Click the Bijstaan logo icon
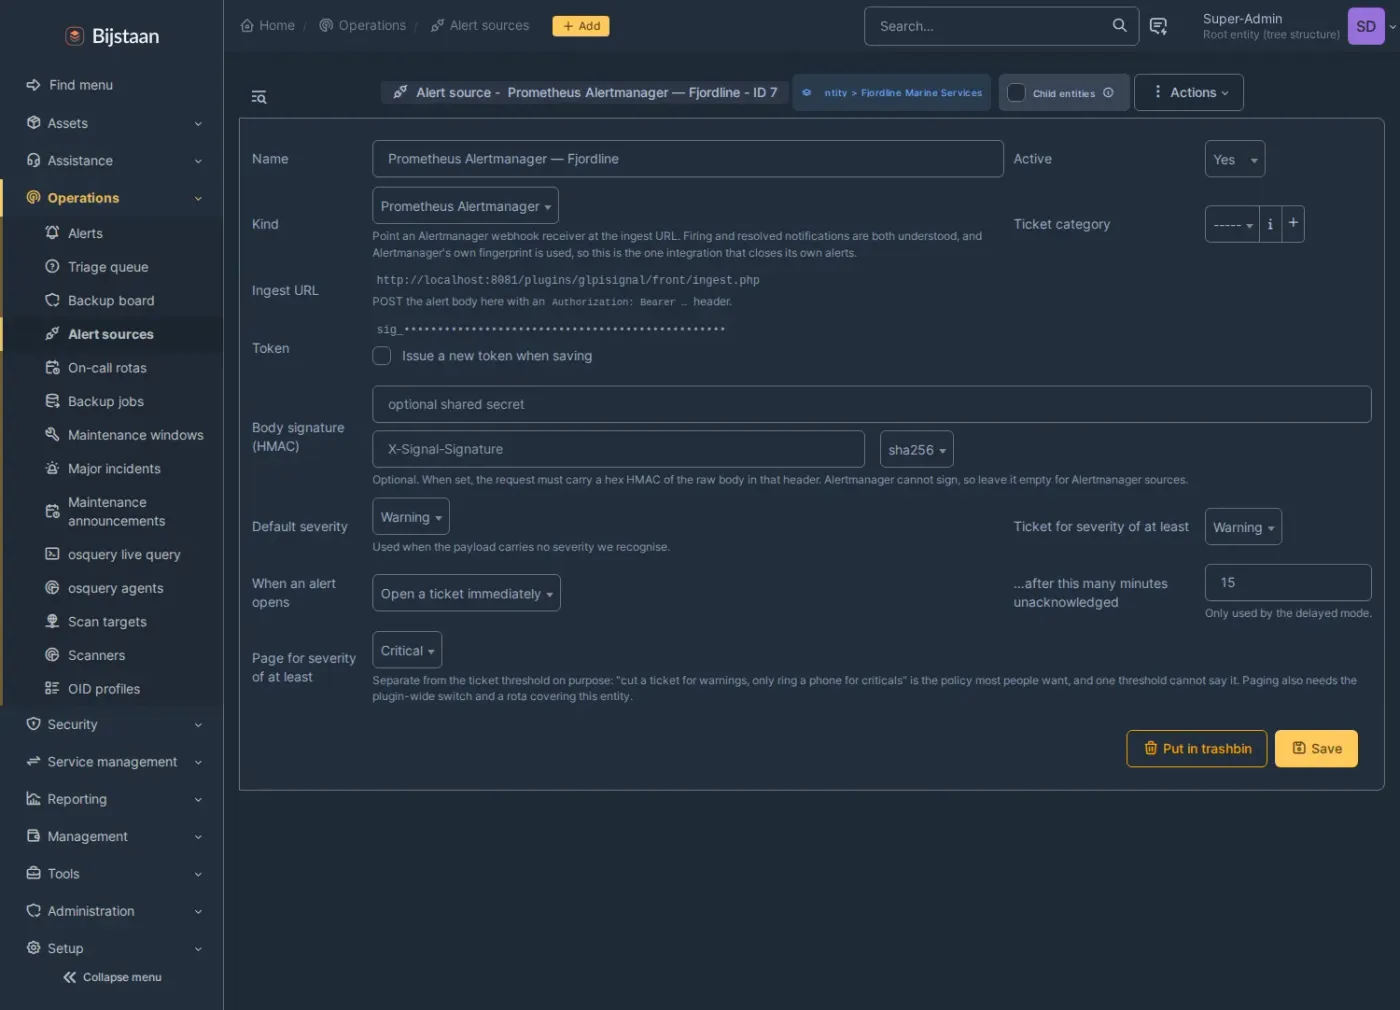 pos(75,36)
